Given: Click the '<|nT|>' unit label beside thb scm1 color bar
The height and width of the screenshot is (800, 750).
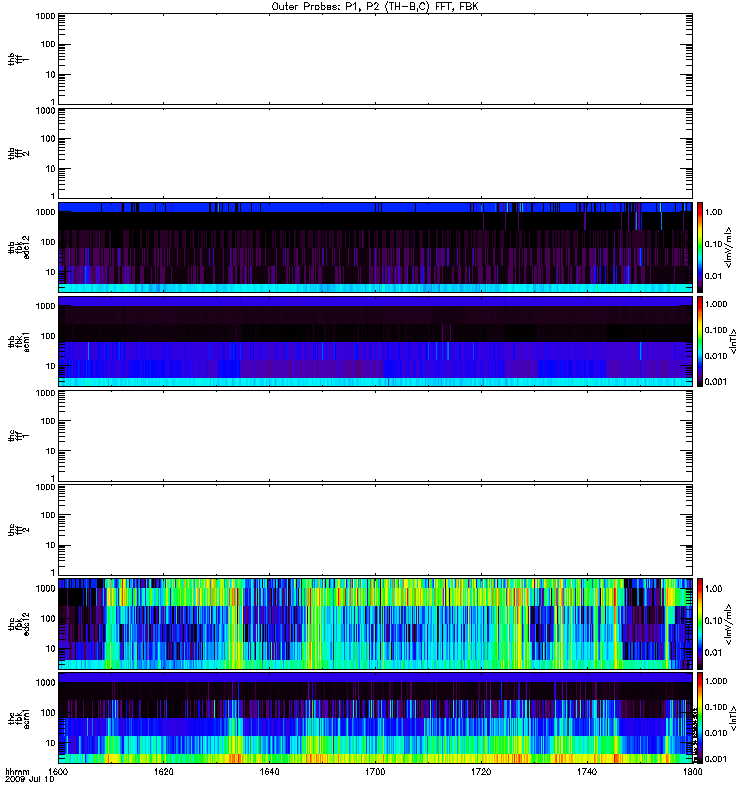Looking at the screenshot, I should coord(734,341).
